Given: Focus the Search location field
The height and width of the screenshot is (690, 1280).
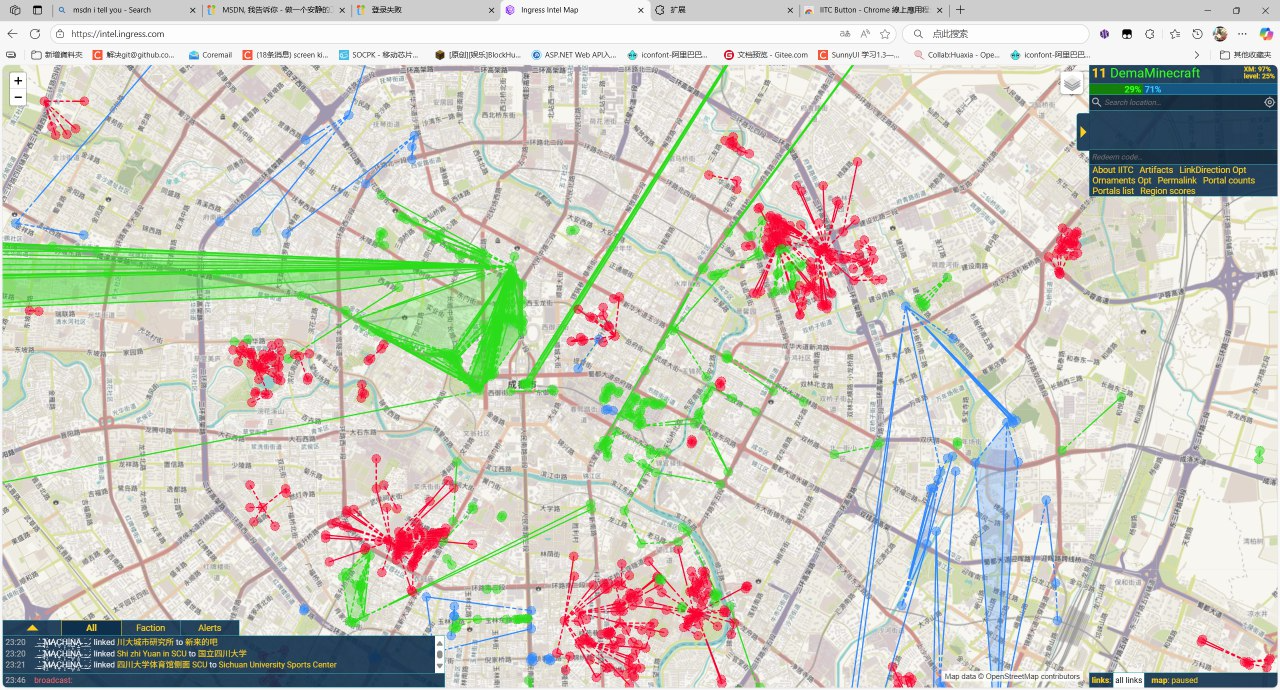Looking at the screenshot, I should (x=1182, y=102).
